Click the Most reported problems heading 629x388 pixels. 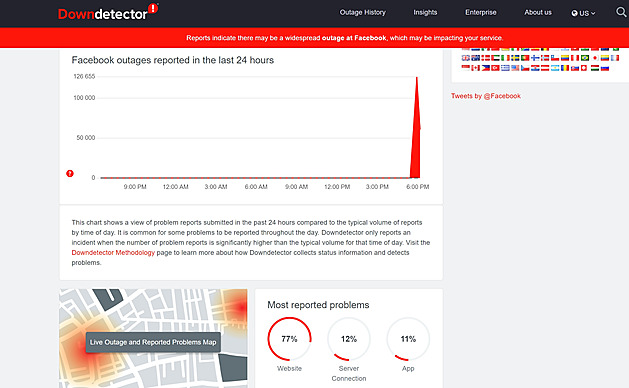(x=318, y=305)
